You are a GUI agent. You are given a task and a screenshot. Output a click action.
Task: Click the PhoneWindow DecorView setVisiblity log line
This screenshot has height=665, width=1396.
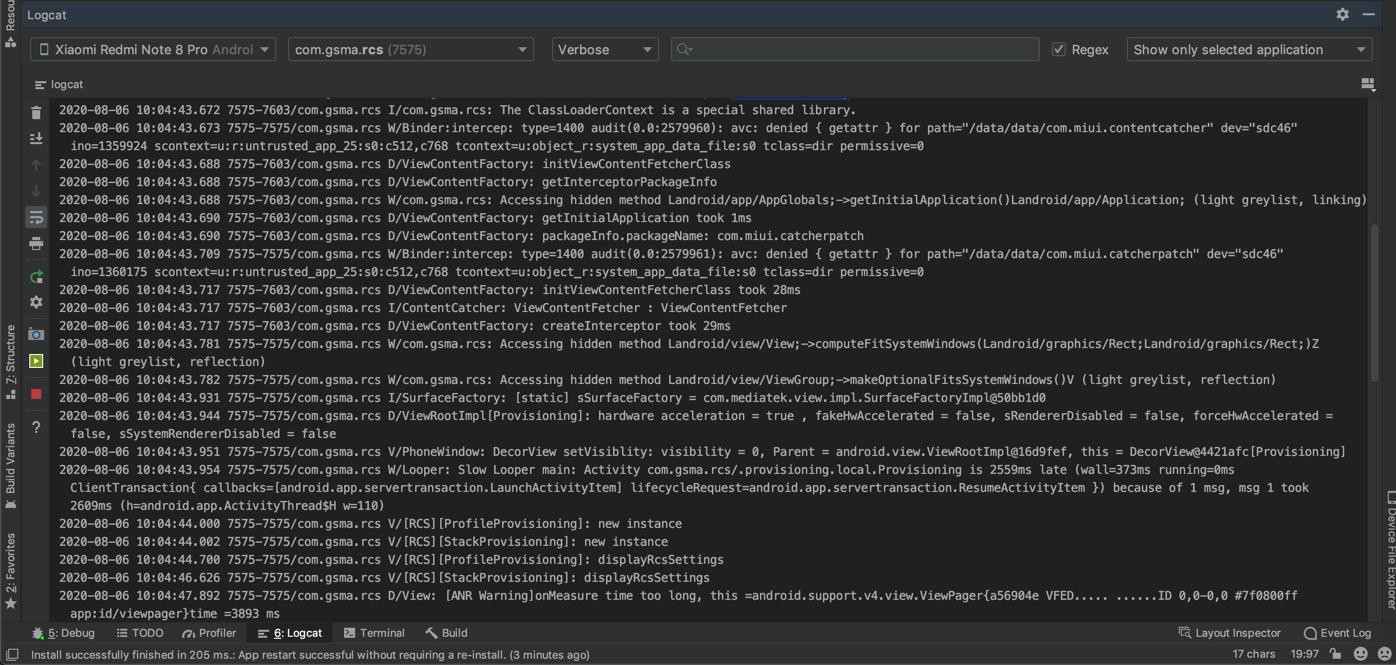[702, 452]
